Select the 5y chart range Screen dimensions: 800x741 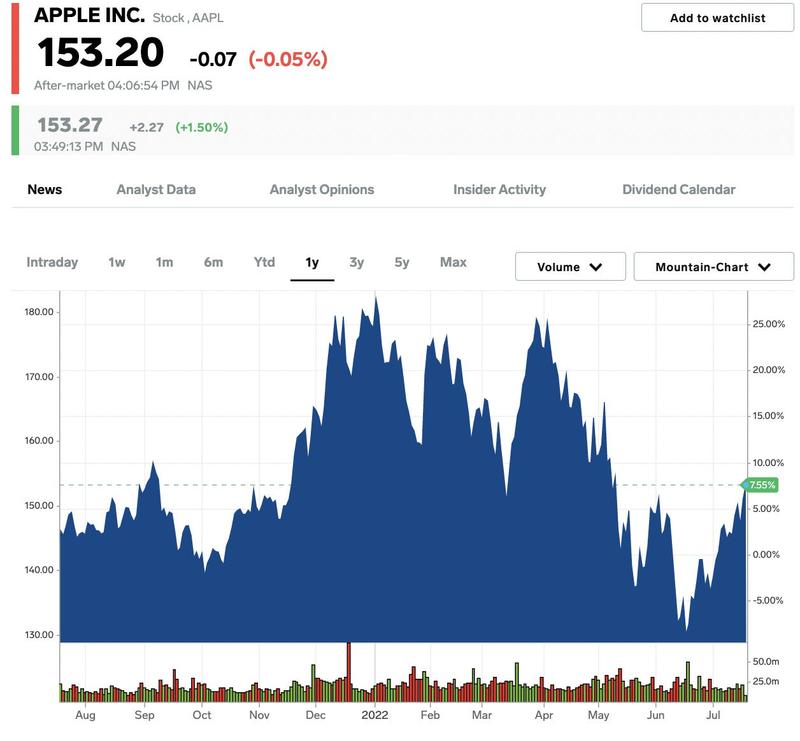402,262
